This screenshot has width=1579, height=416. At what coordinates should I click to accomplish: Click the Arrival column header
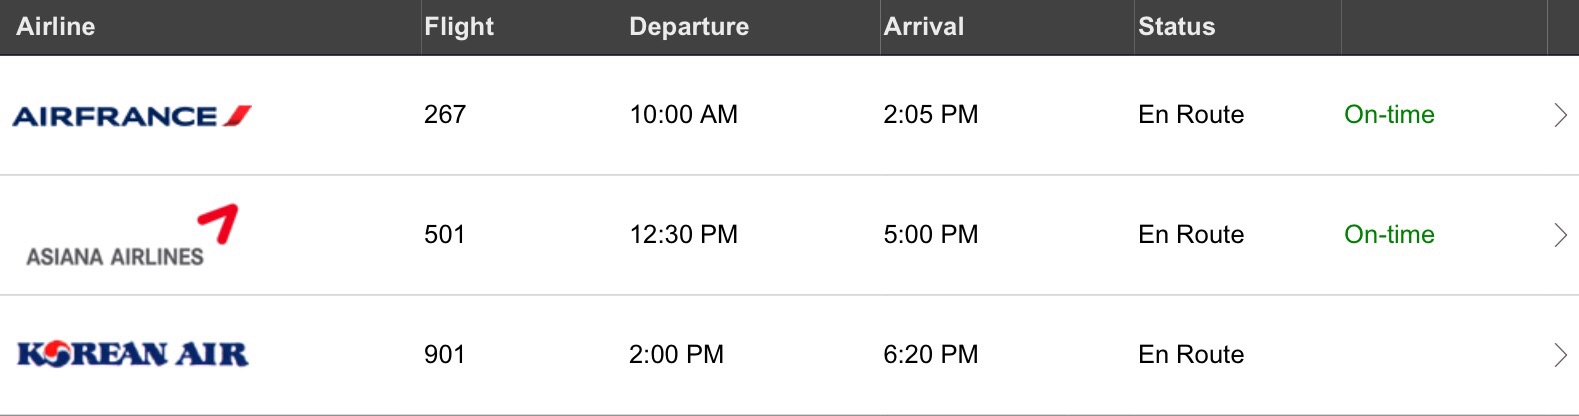924,27
